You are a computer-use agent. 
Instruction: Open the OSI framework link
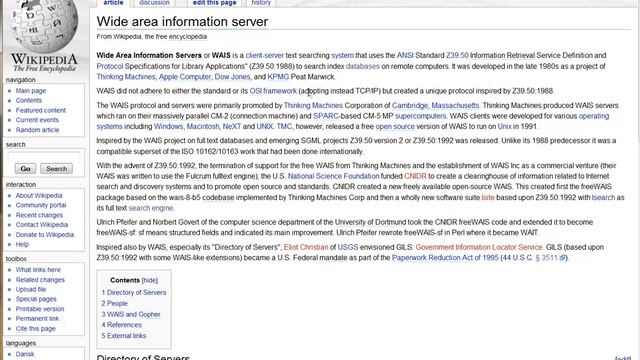[x=273, y=91]
